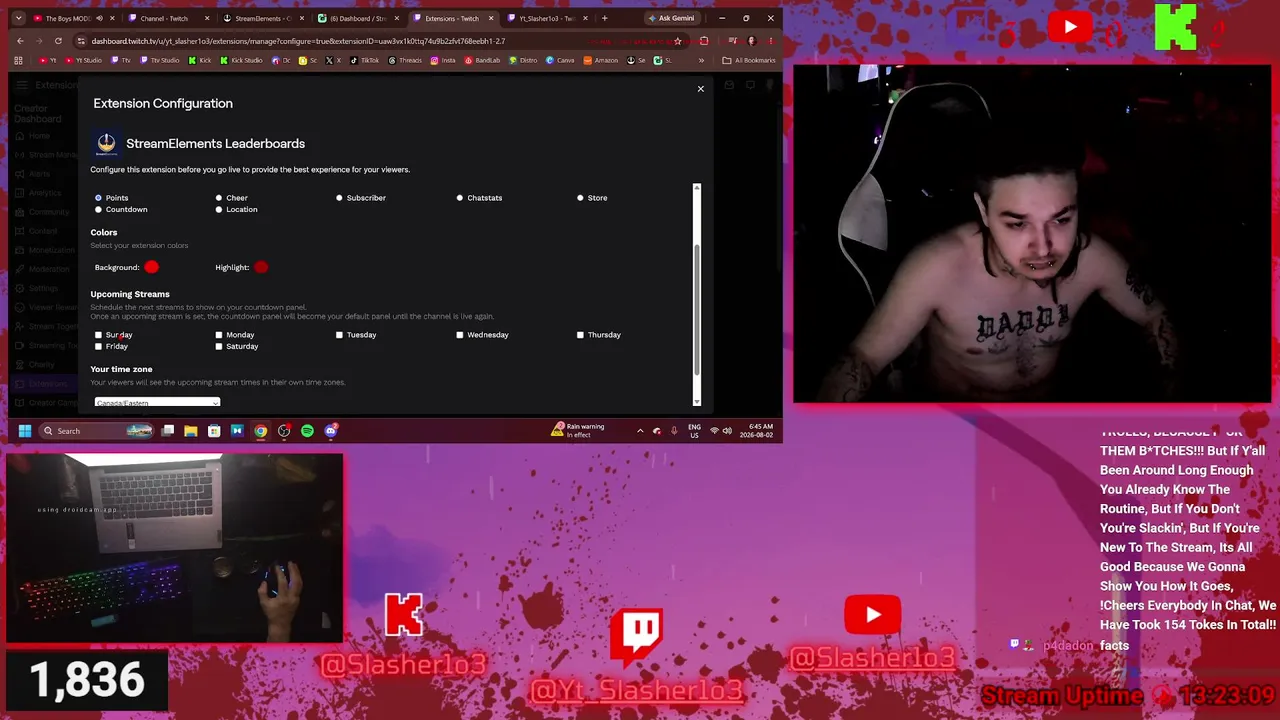The width and height of the screenshot is (1280, 720).
Task: Open the Threads bookmark
Action: click(x=405, y=60)
